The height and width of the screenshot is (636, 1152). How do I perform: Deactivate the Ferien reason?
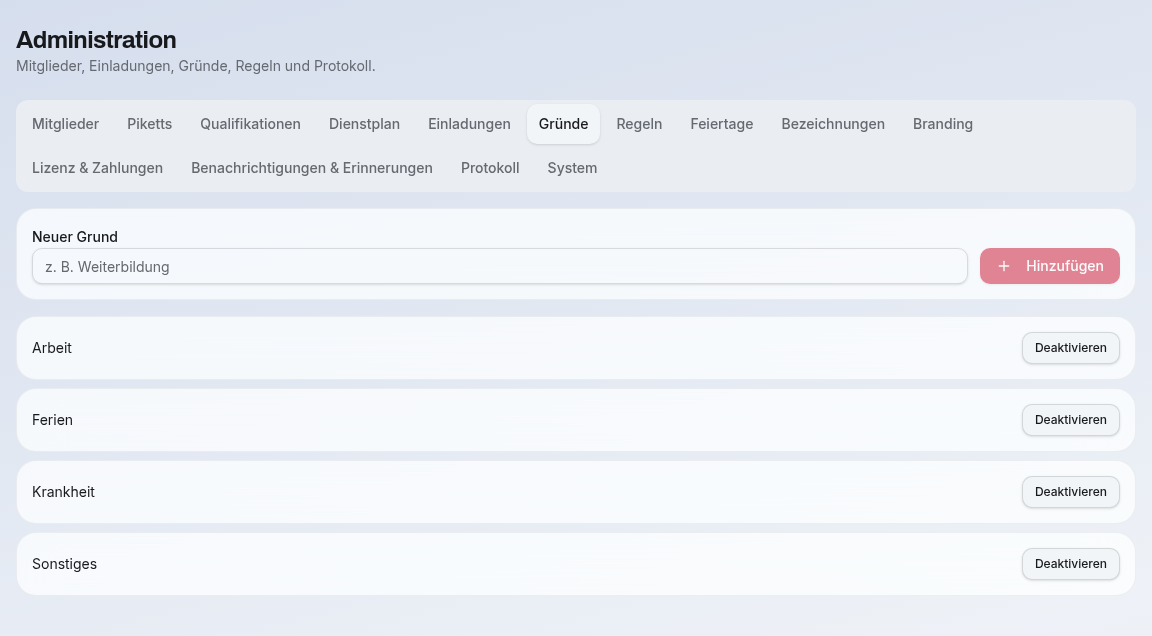[1070, 420]
